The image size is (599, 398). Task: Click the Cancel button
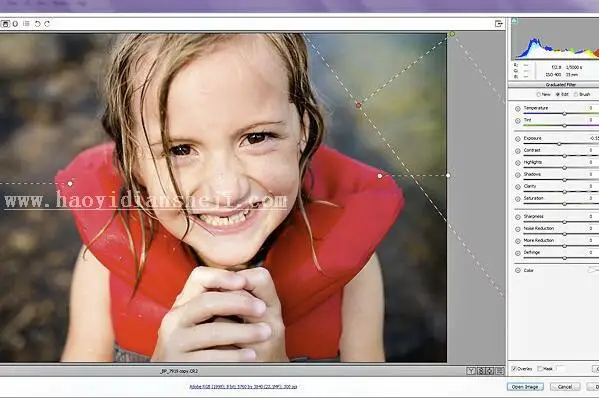pos(565,387)
